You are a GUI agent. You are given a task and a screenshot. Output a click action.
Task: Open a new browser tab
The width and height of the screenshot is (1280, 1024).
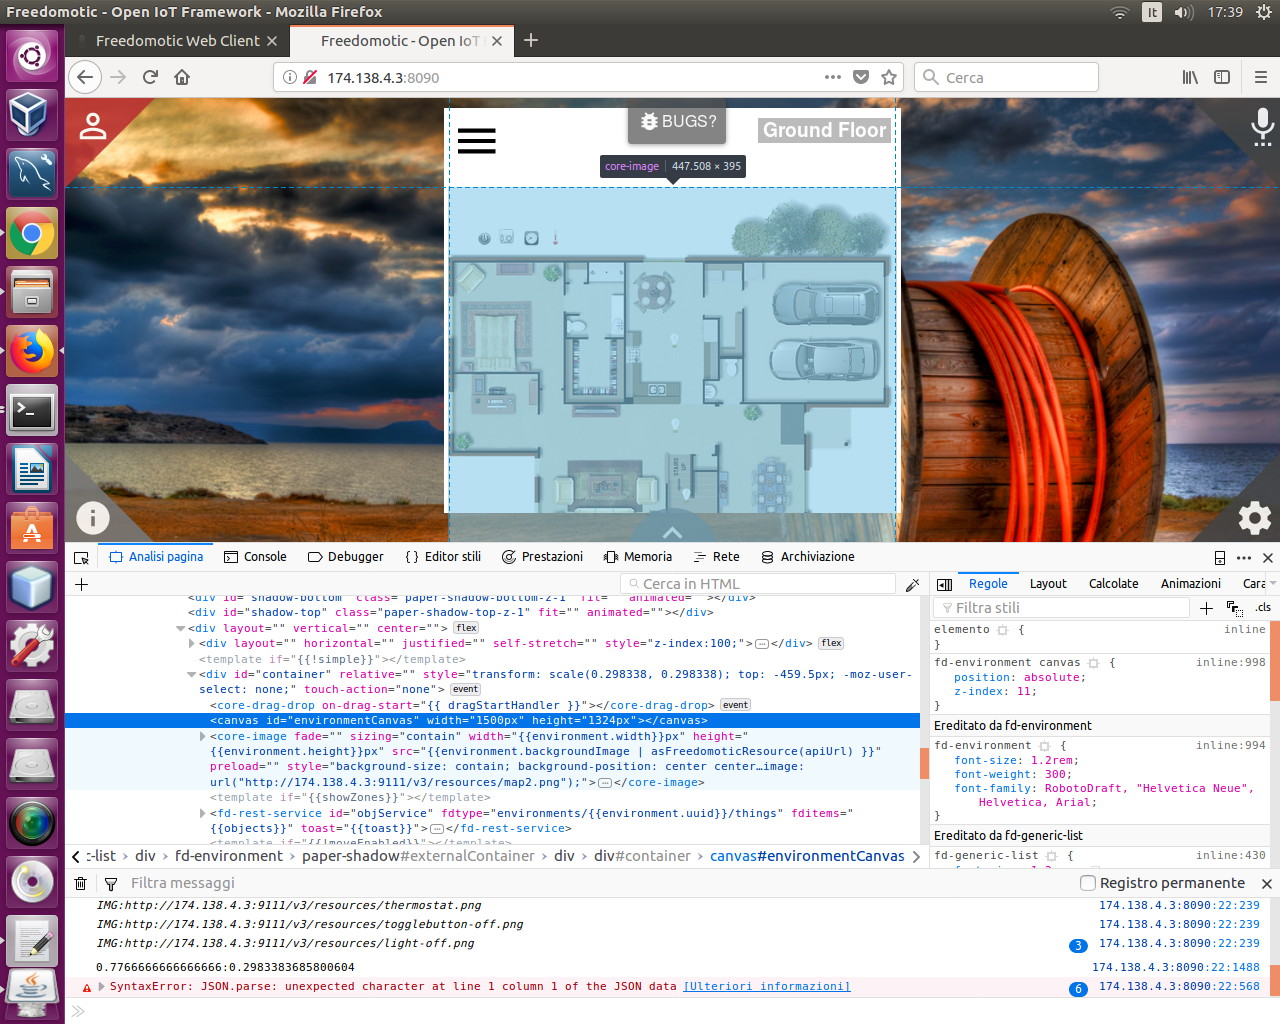click(x=531, y=40)
